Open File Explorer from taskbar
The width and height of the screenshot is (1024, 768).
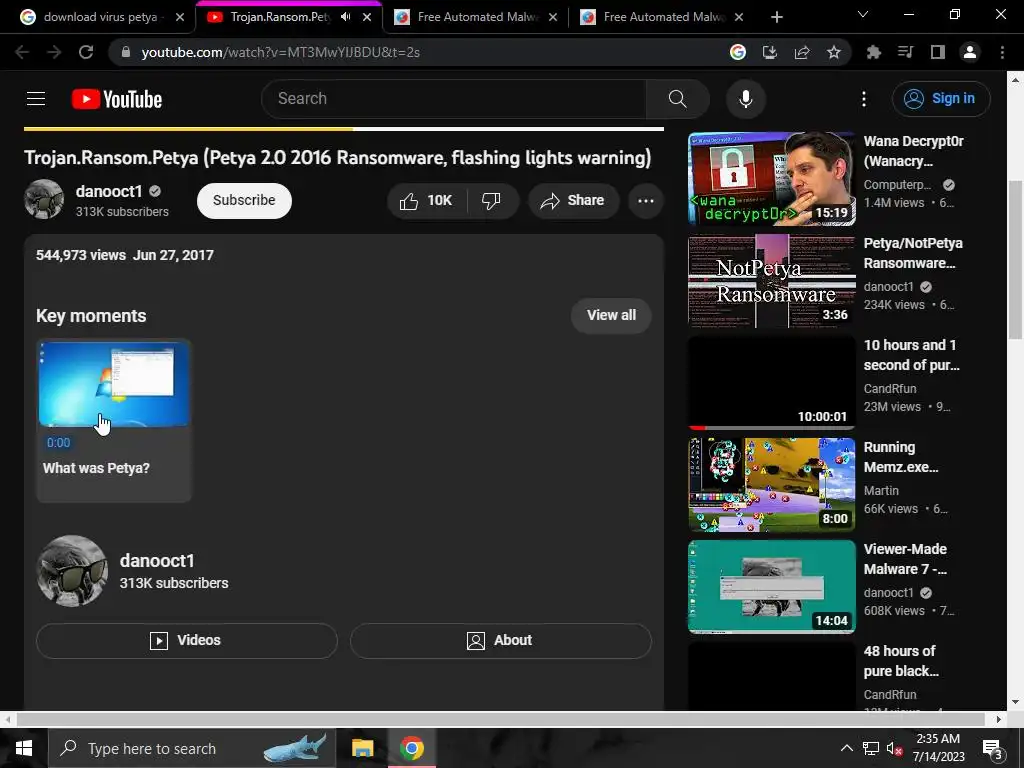[362, 748]
